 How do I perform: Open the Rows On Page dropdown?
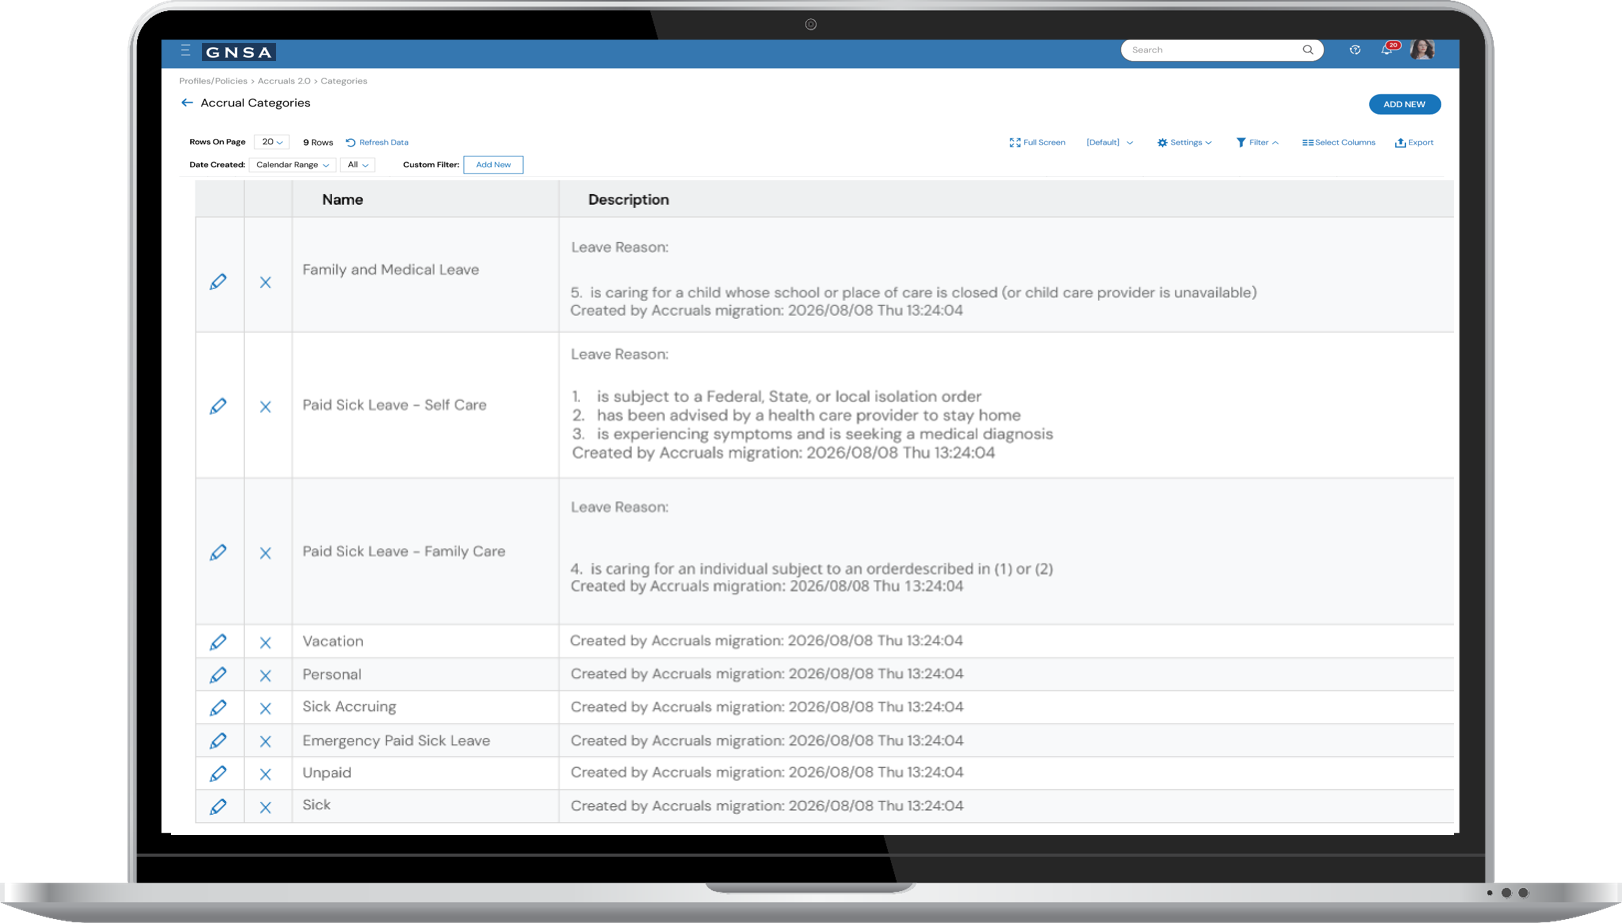tap(270, 142)
